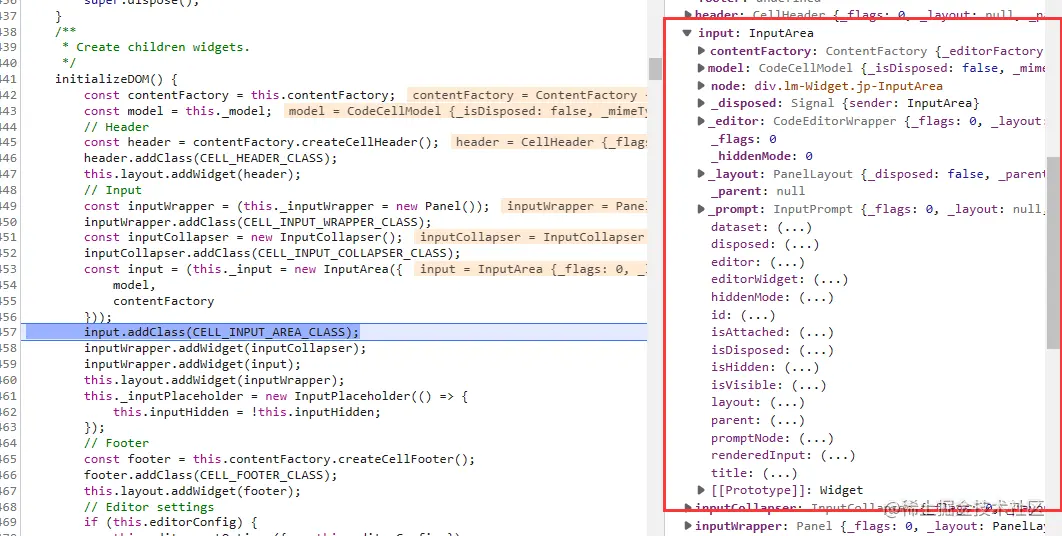Evaluate the promptNode getter (...)
The height and width of the screenshot is (536, 1062).
(816, 438)
